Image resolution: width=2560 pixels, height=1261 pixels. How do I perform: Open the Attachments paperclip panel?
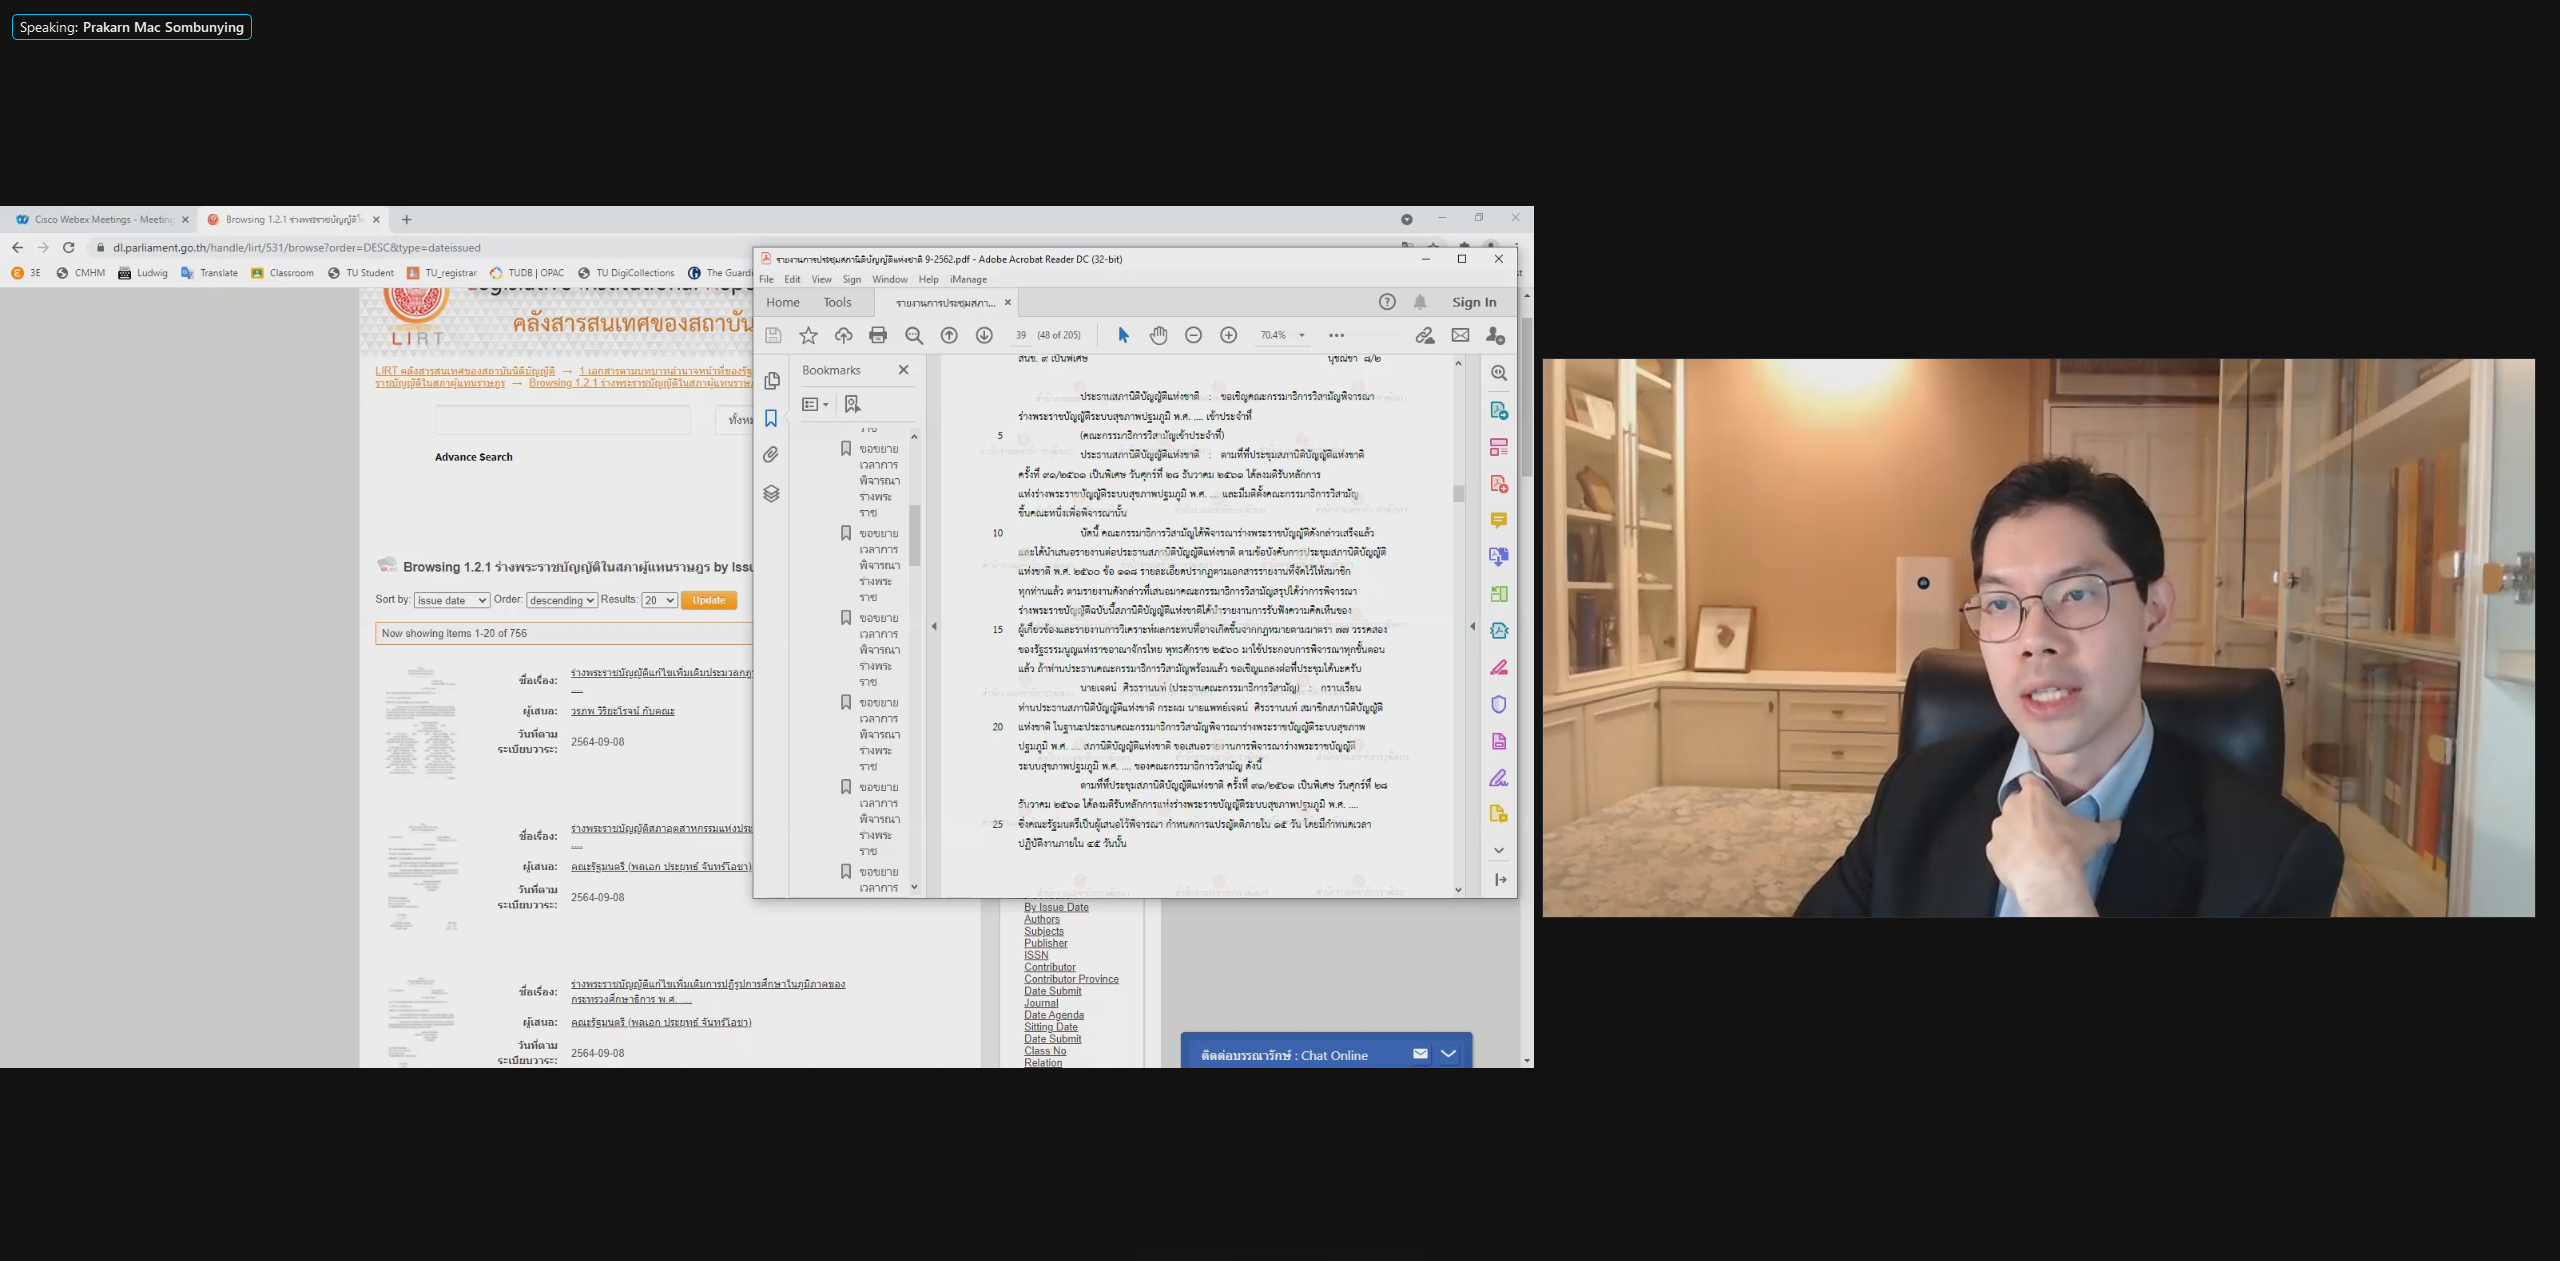point(771,455)
